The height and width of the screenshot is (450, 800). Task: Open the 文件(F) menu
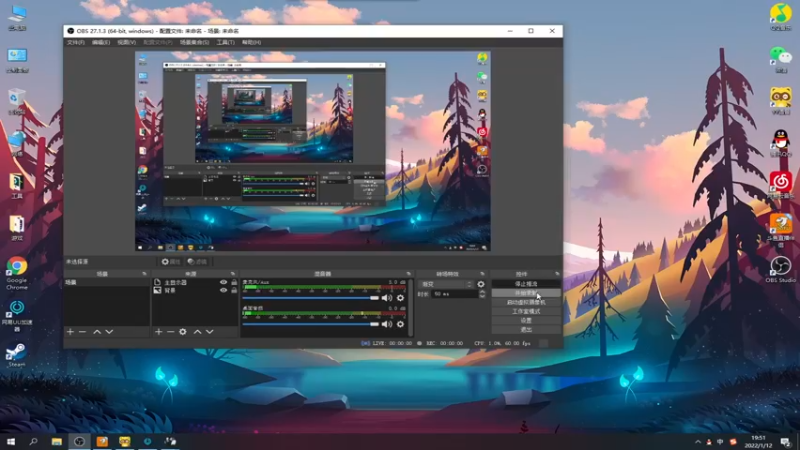(76, 42)
